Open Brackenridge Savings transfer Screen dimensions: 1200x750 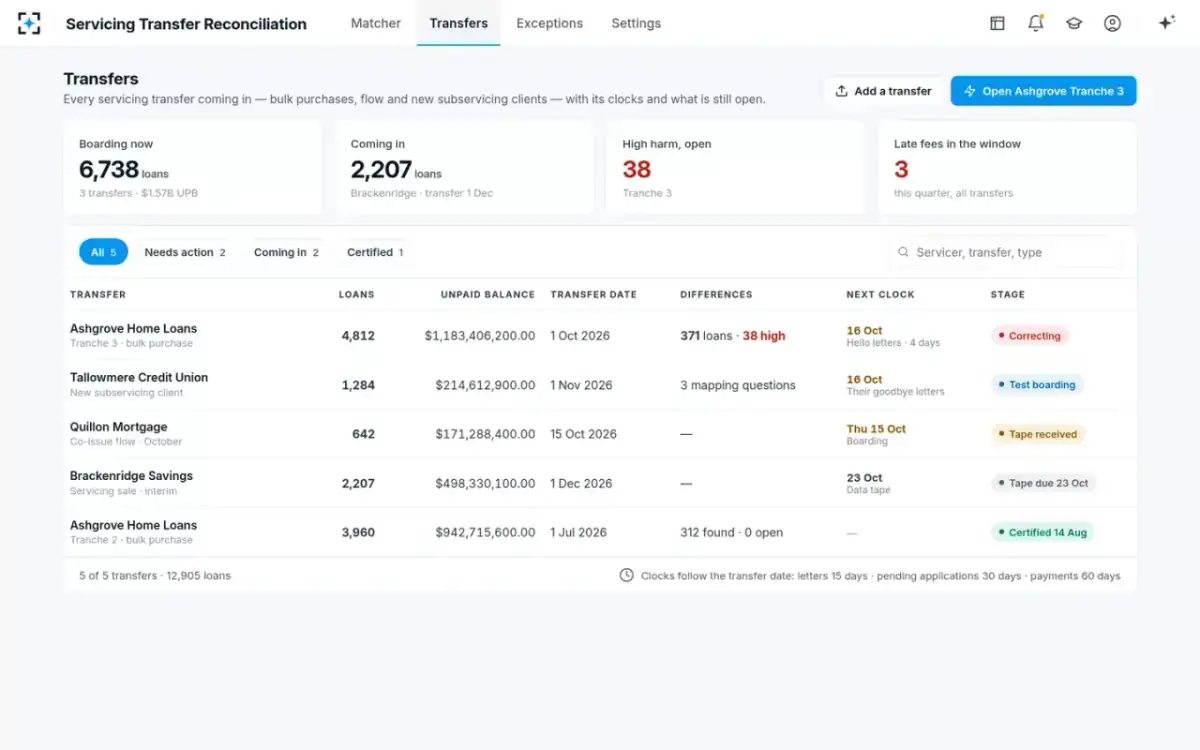pyautogui.click(x=600, y=482)
